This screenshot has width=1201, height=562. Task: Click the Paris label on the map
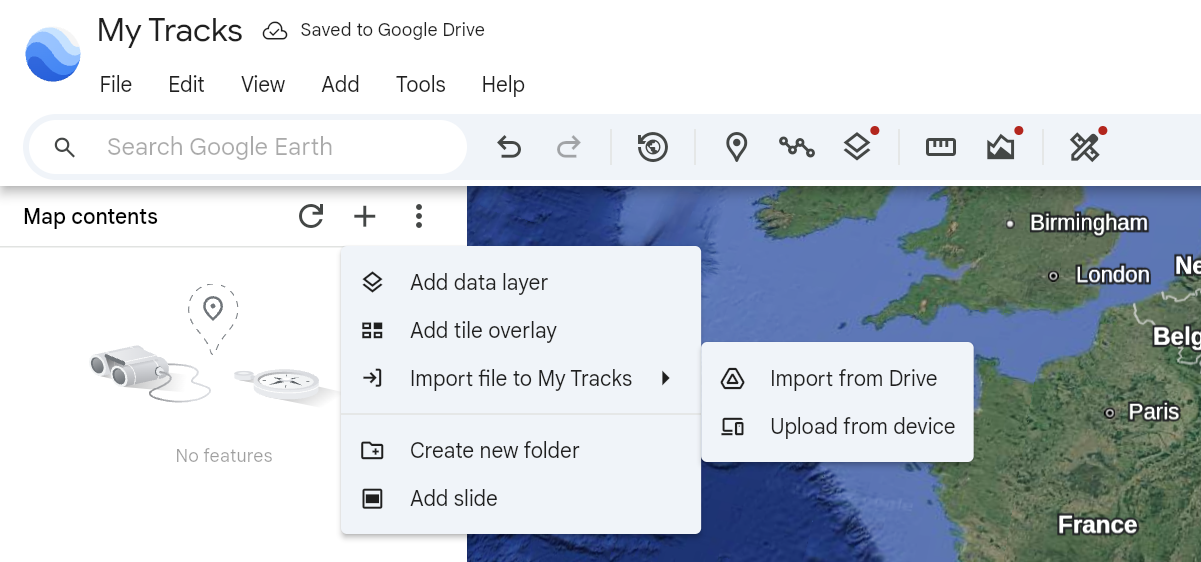tap(1154, 411)
